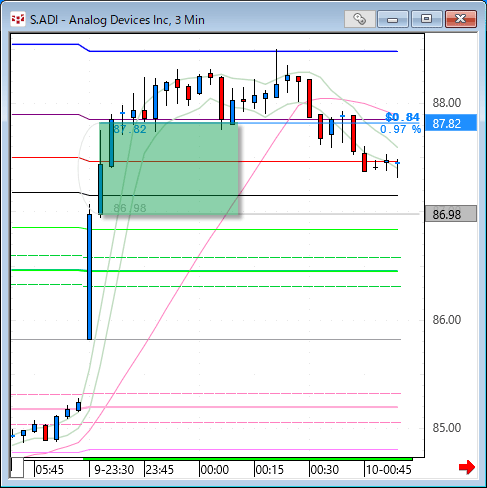Image resolution: width=487 pixels, height=488 pixels.
Task: Click the 00:15 time axis label
Action: [x=270, y=470]
